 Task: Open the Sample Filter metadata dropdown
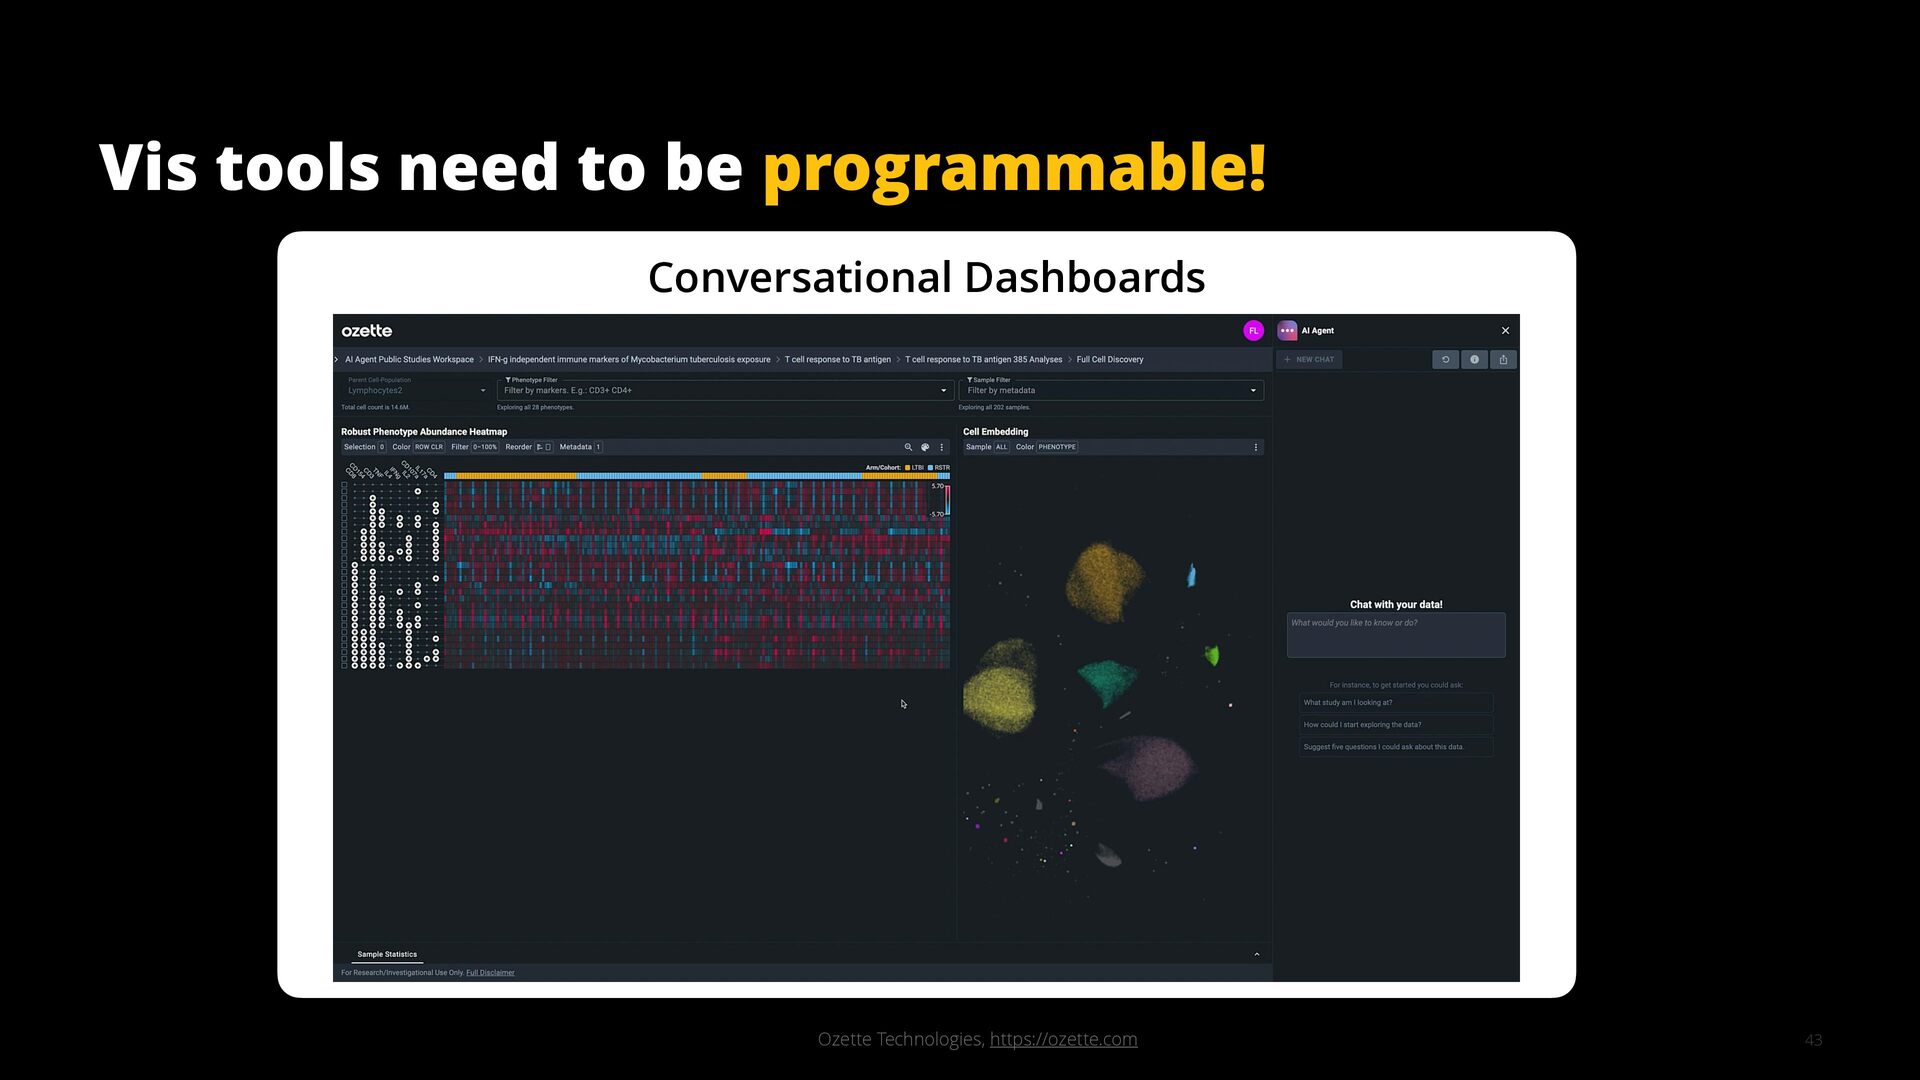[x=1253, y=391]
